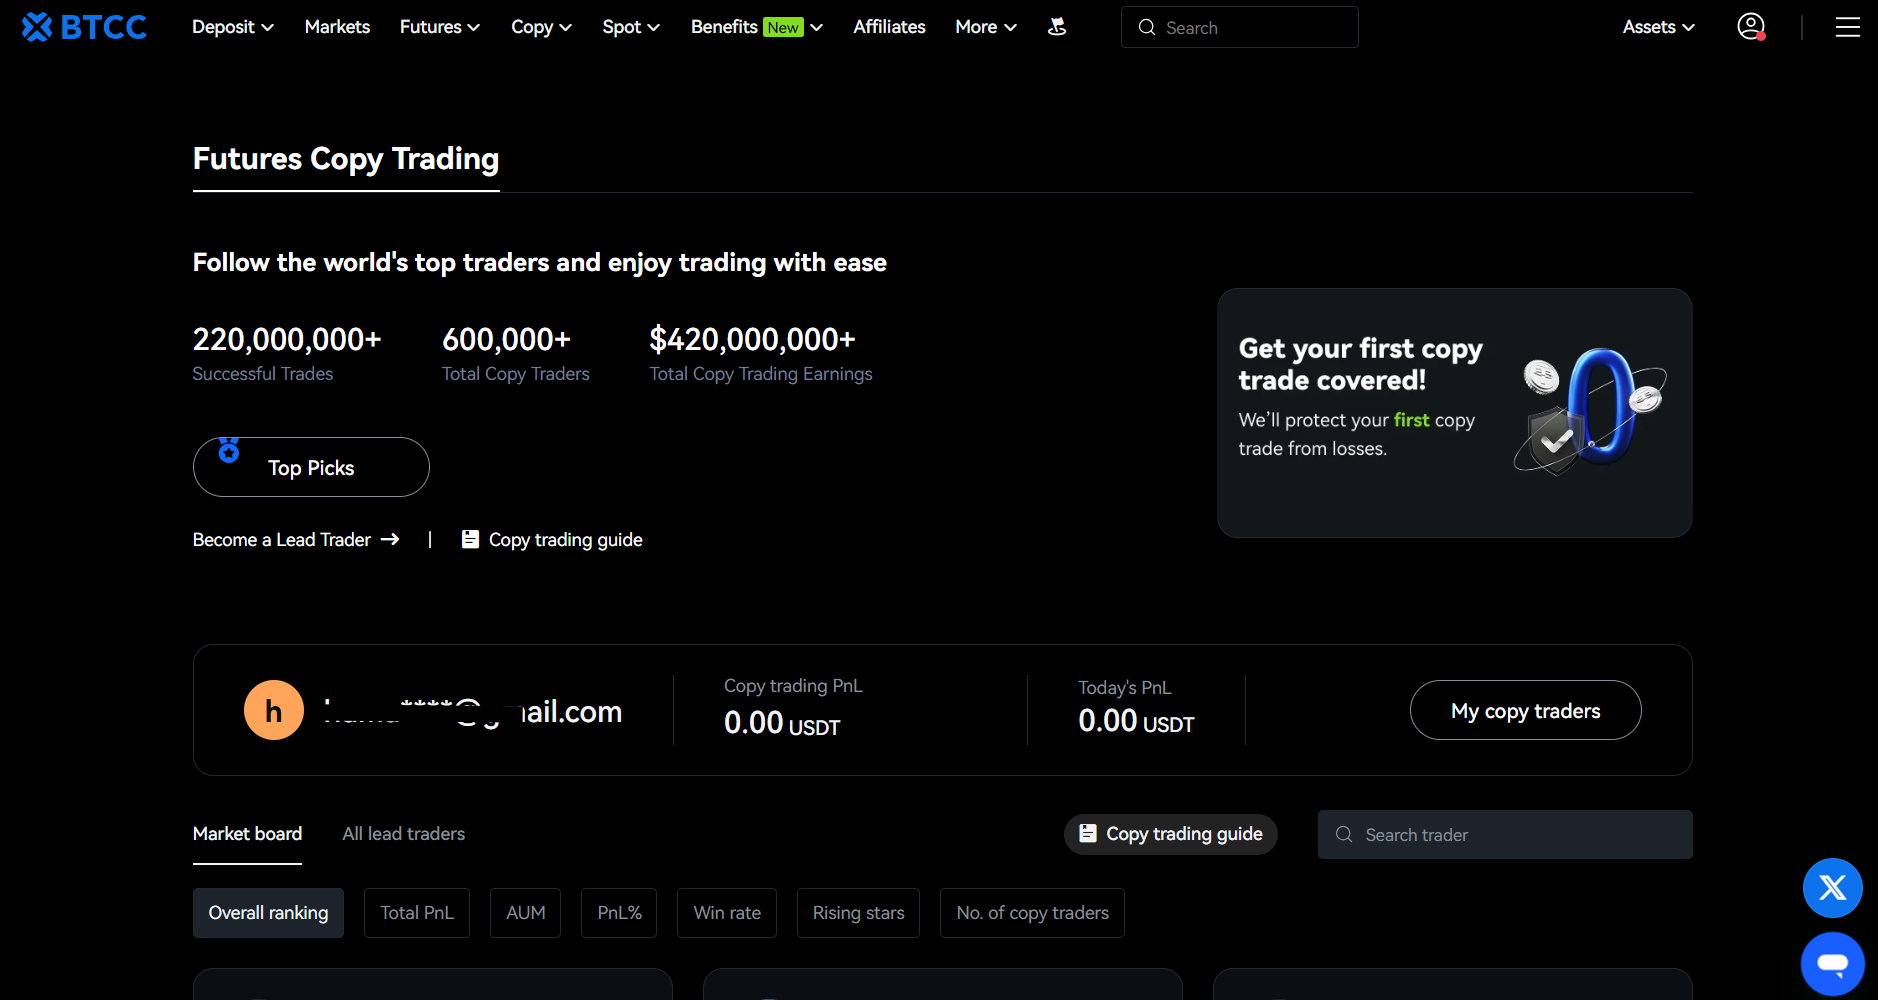Open the hamburger menu icon
This screenshot has width=1878, height=1000.
click(1848, 28)
